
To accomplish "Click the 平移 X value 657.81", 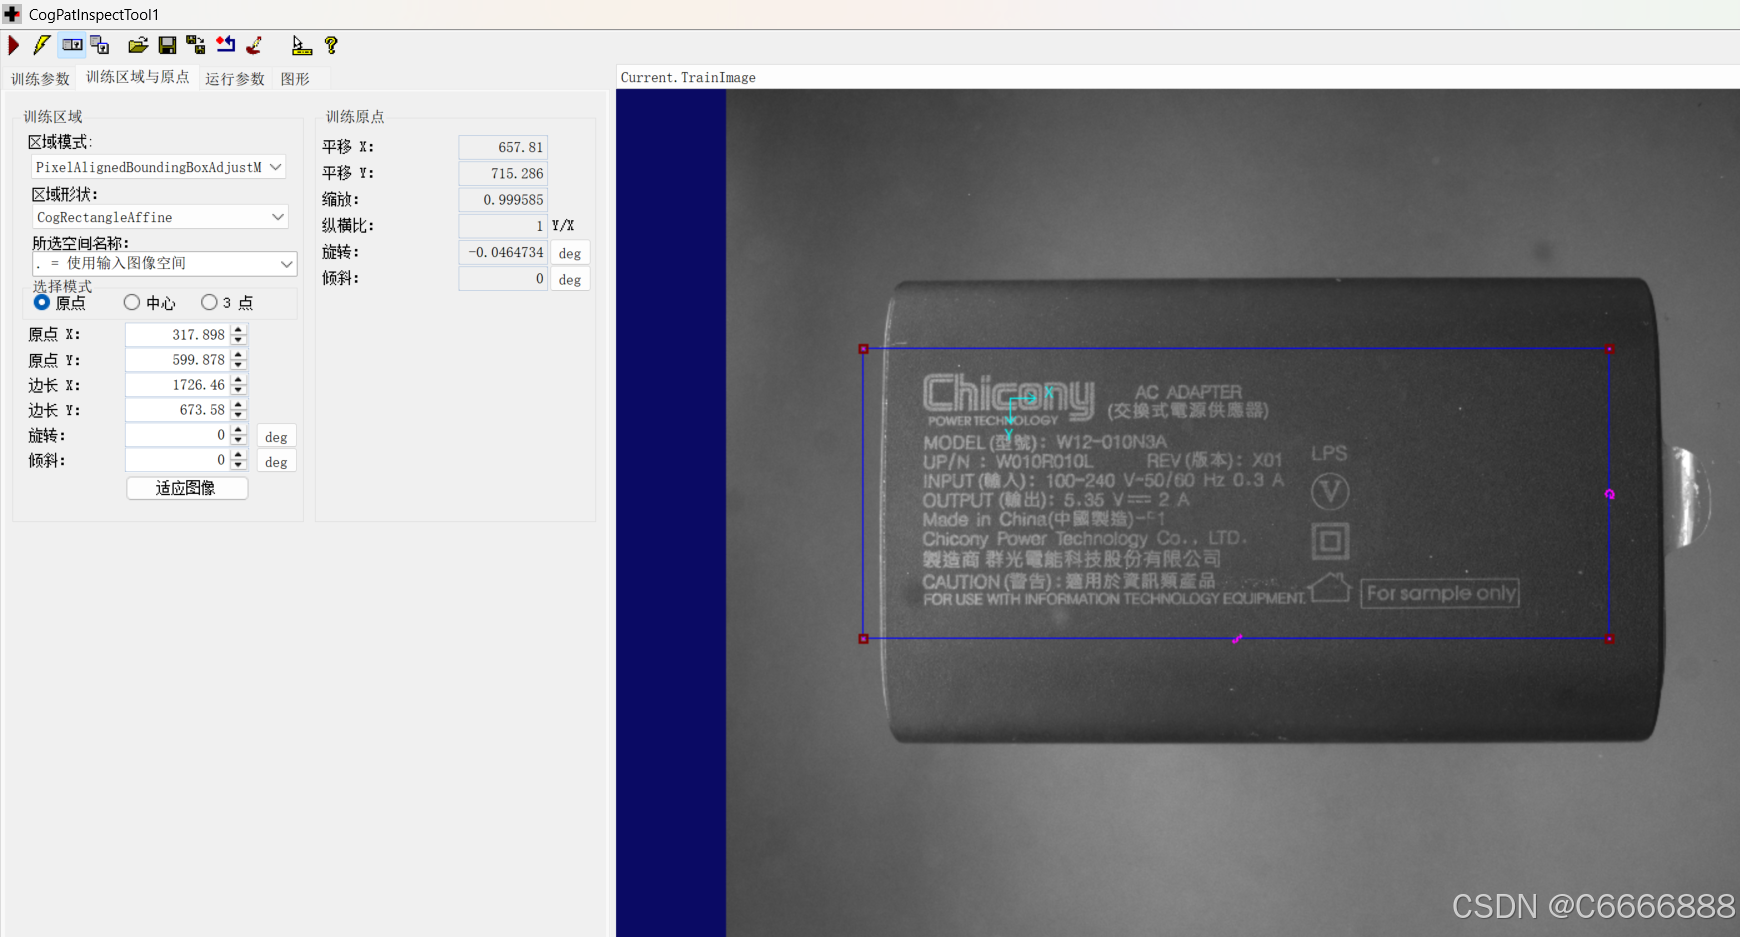I will click(x=503, y=147).
